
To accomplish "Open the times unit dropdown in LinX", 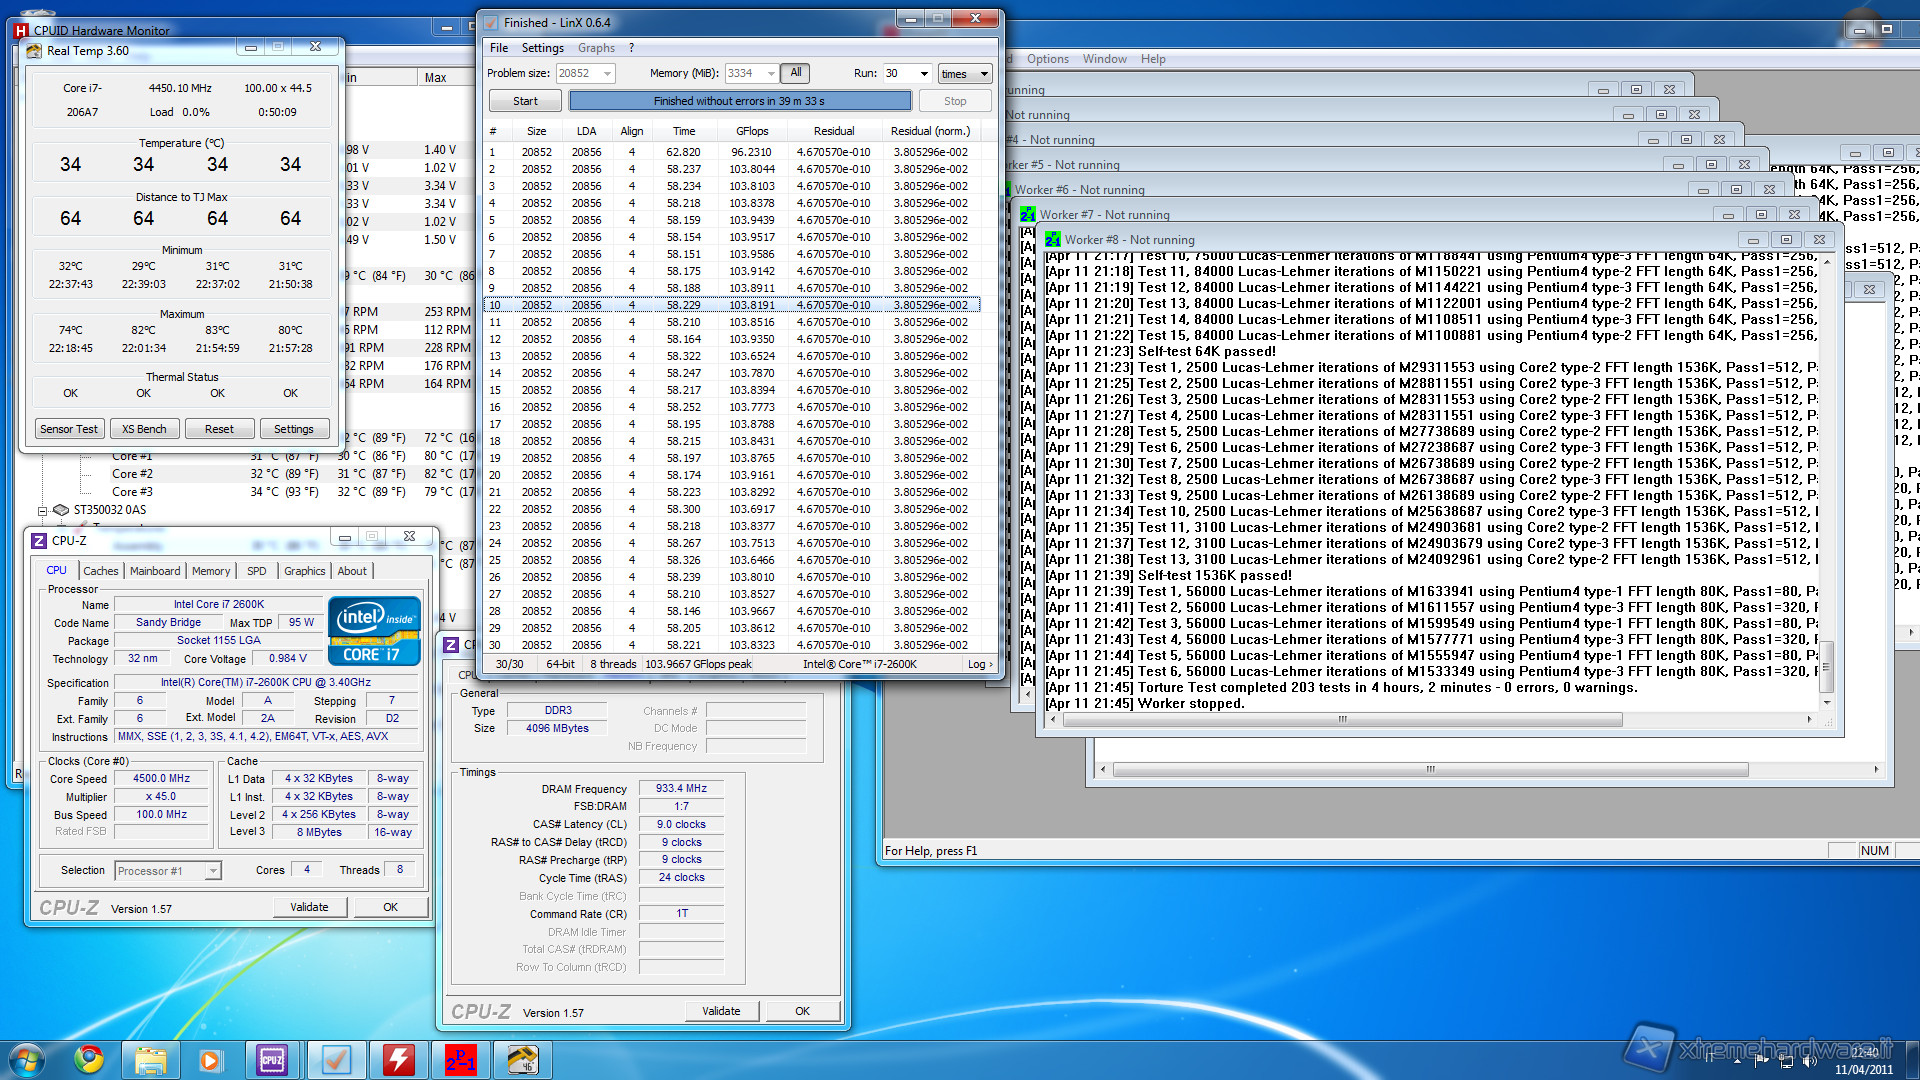I will click(x=965, y=73).
